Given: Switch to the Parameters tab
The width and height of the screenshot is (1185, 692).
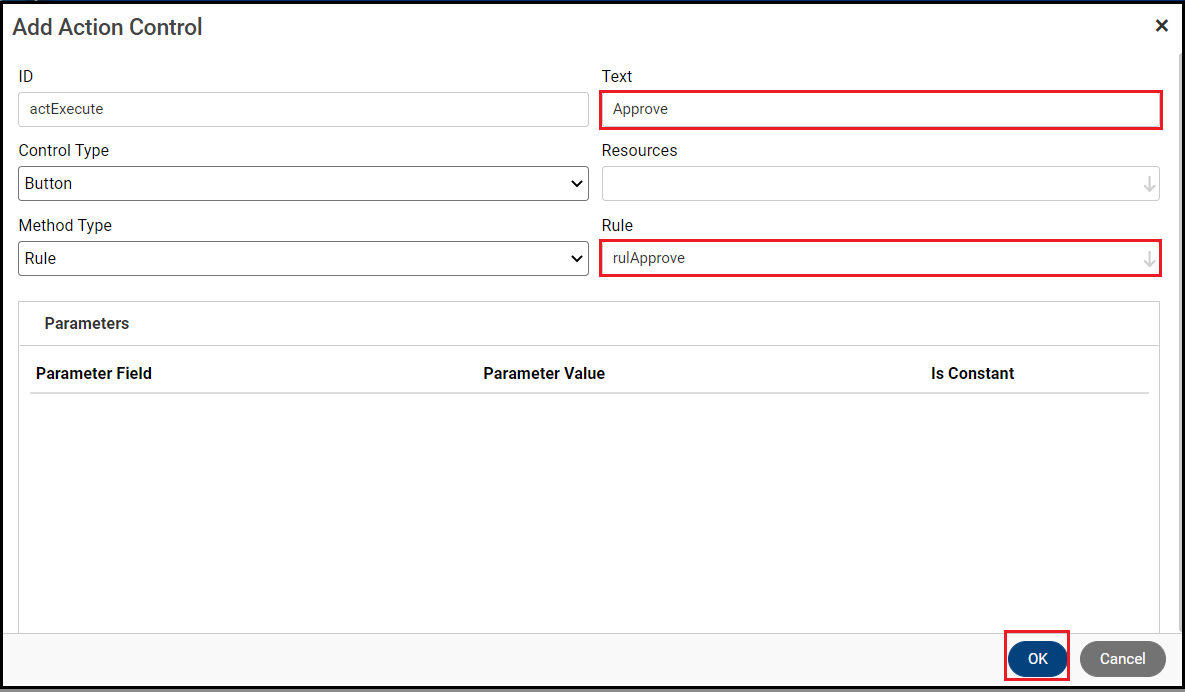Looking at the screenshot, I should [x=87, y=324].
